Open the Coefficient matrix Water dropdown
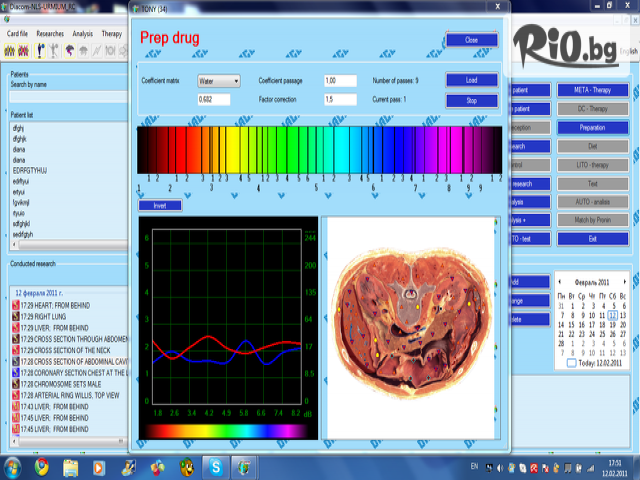Viewport: 640px width, 480px height. (x=218, y=80)
